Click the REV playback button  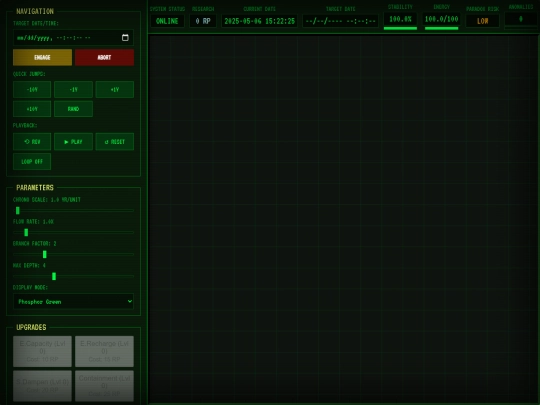tap(32, 142)
